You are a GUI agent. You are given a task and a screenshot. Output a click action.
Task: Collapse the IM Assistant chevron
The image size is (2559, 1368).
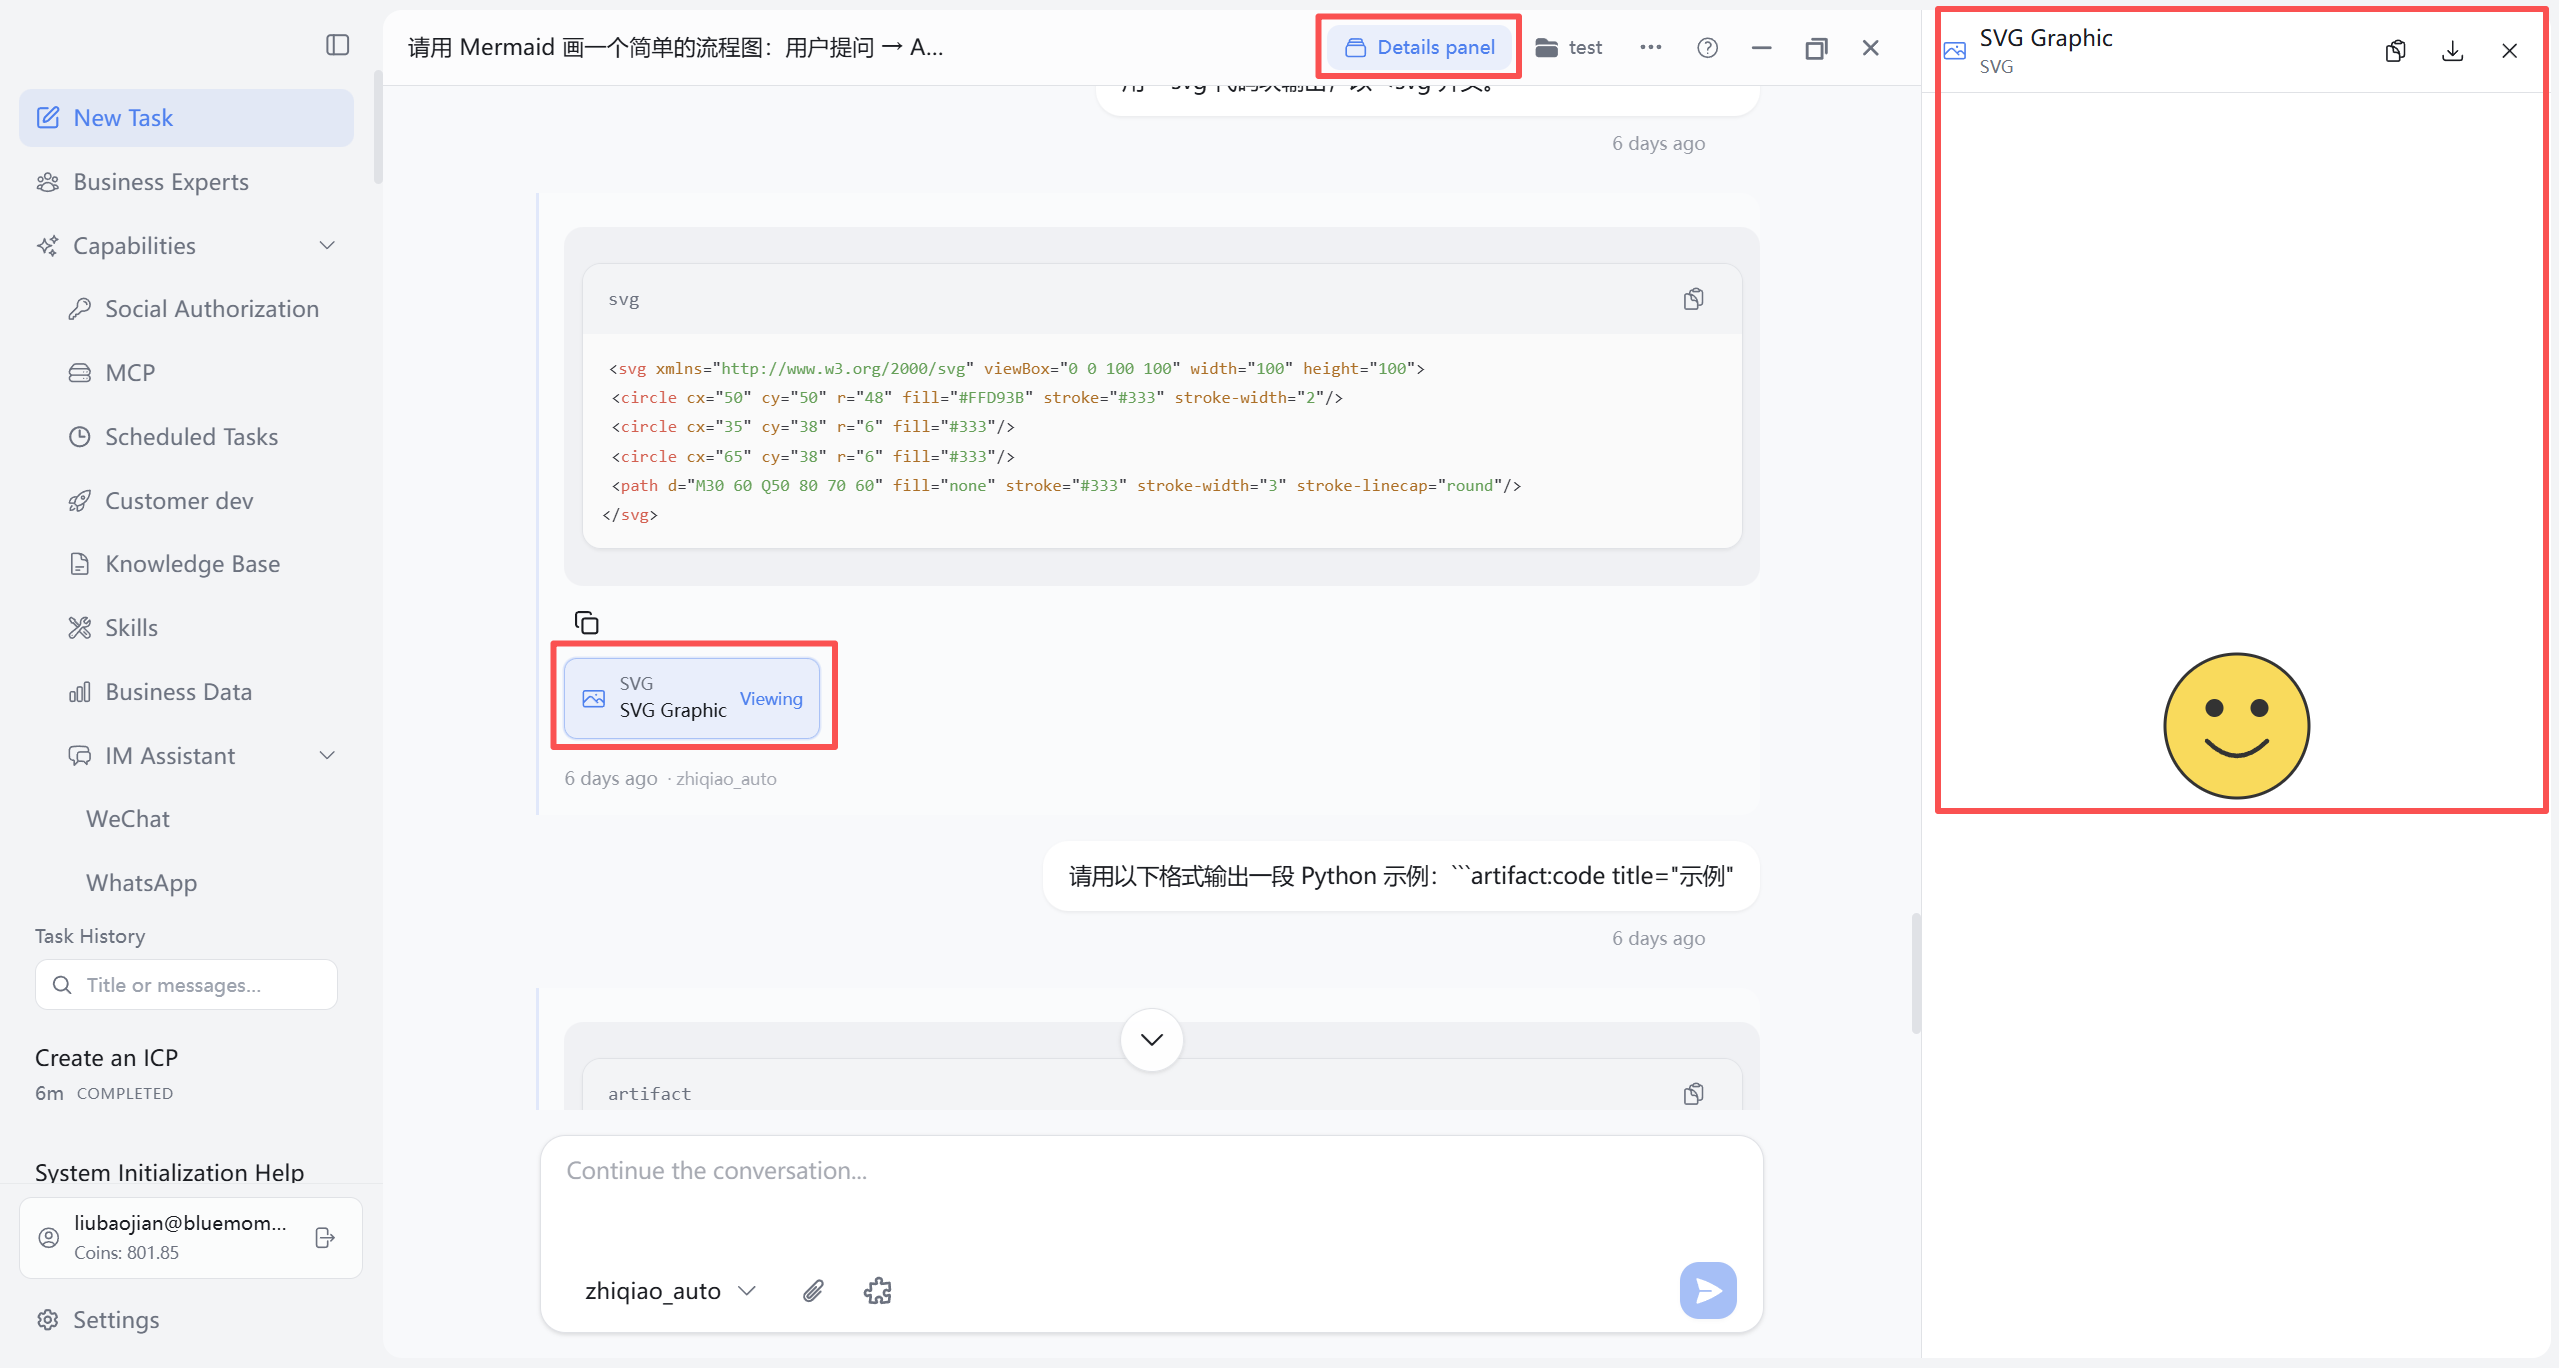[x=327, y=756]
